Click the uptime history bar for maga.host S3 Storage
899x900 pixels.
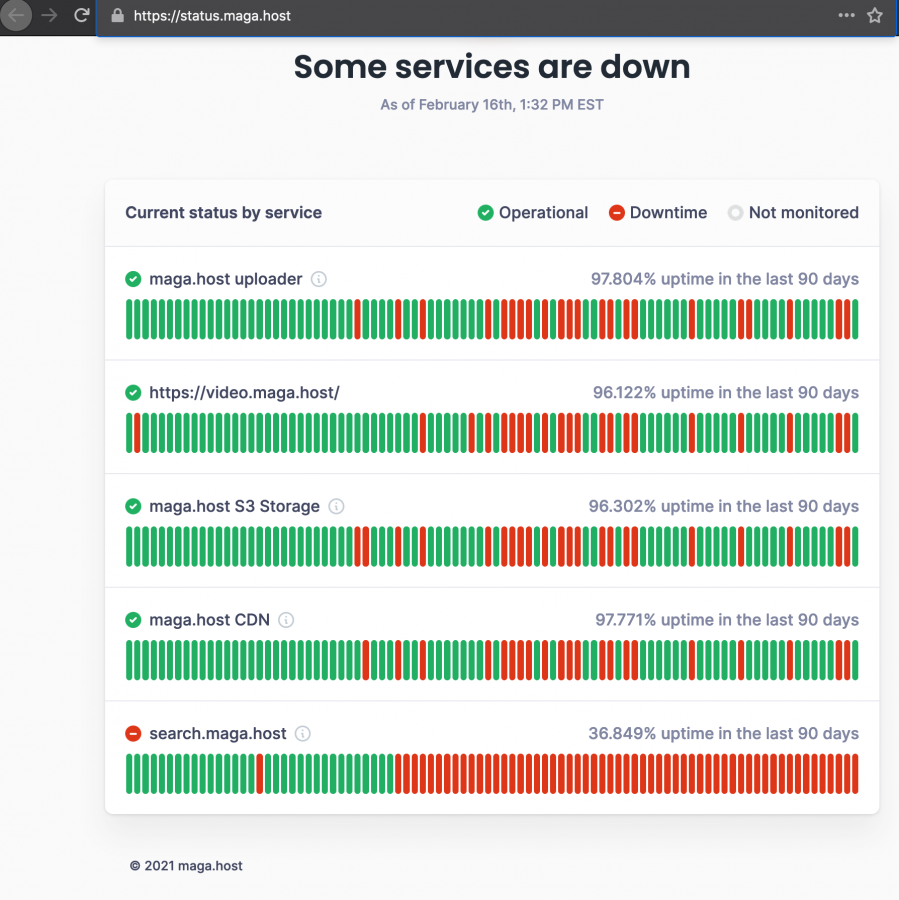coord(492,546)
